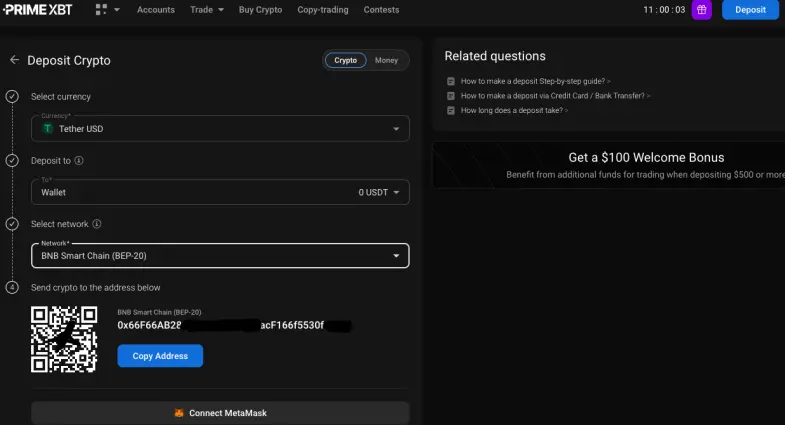Click the MetaMask fox icon
Image resolution: width=785 pixels, height=425 pixels.
179,413
